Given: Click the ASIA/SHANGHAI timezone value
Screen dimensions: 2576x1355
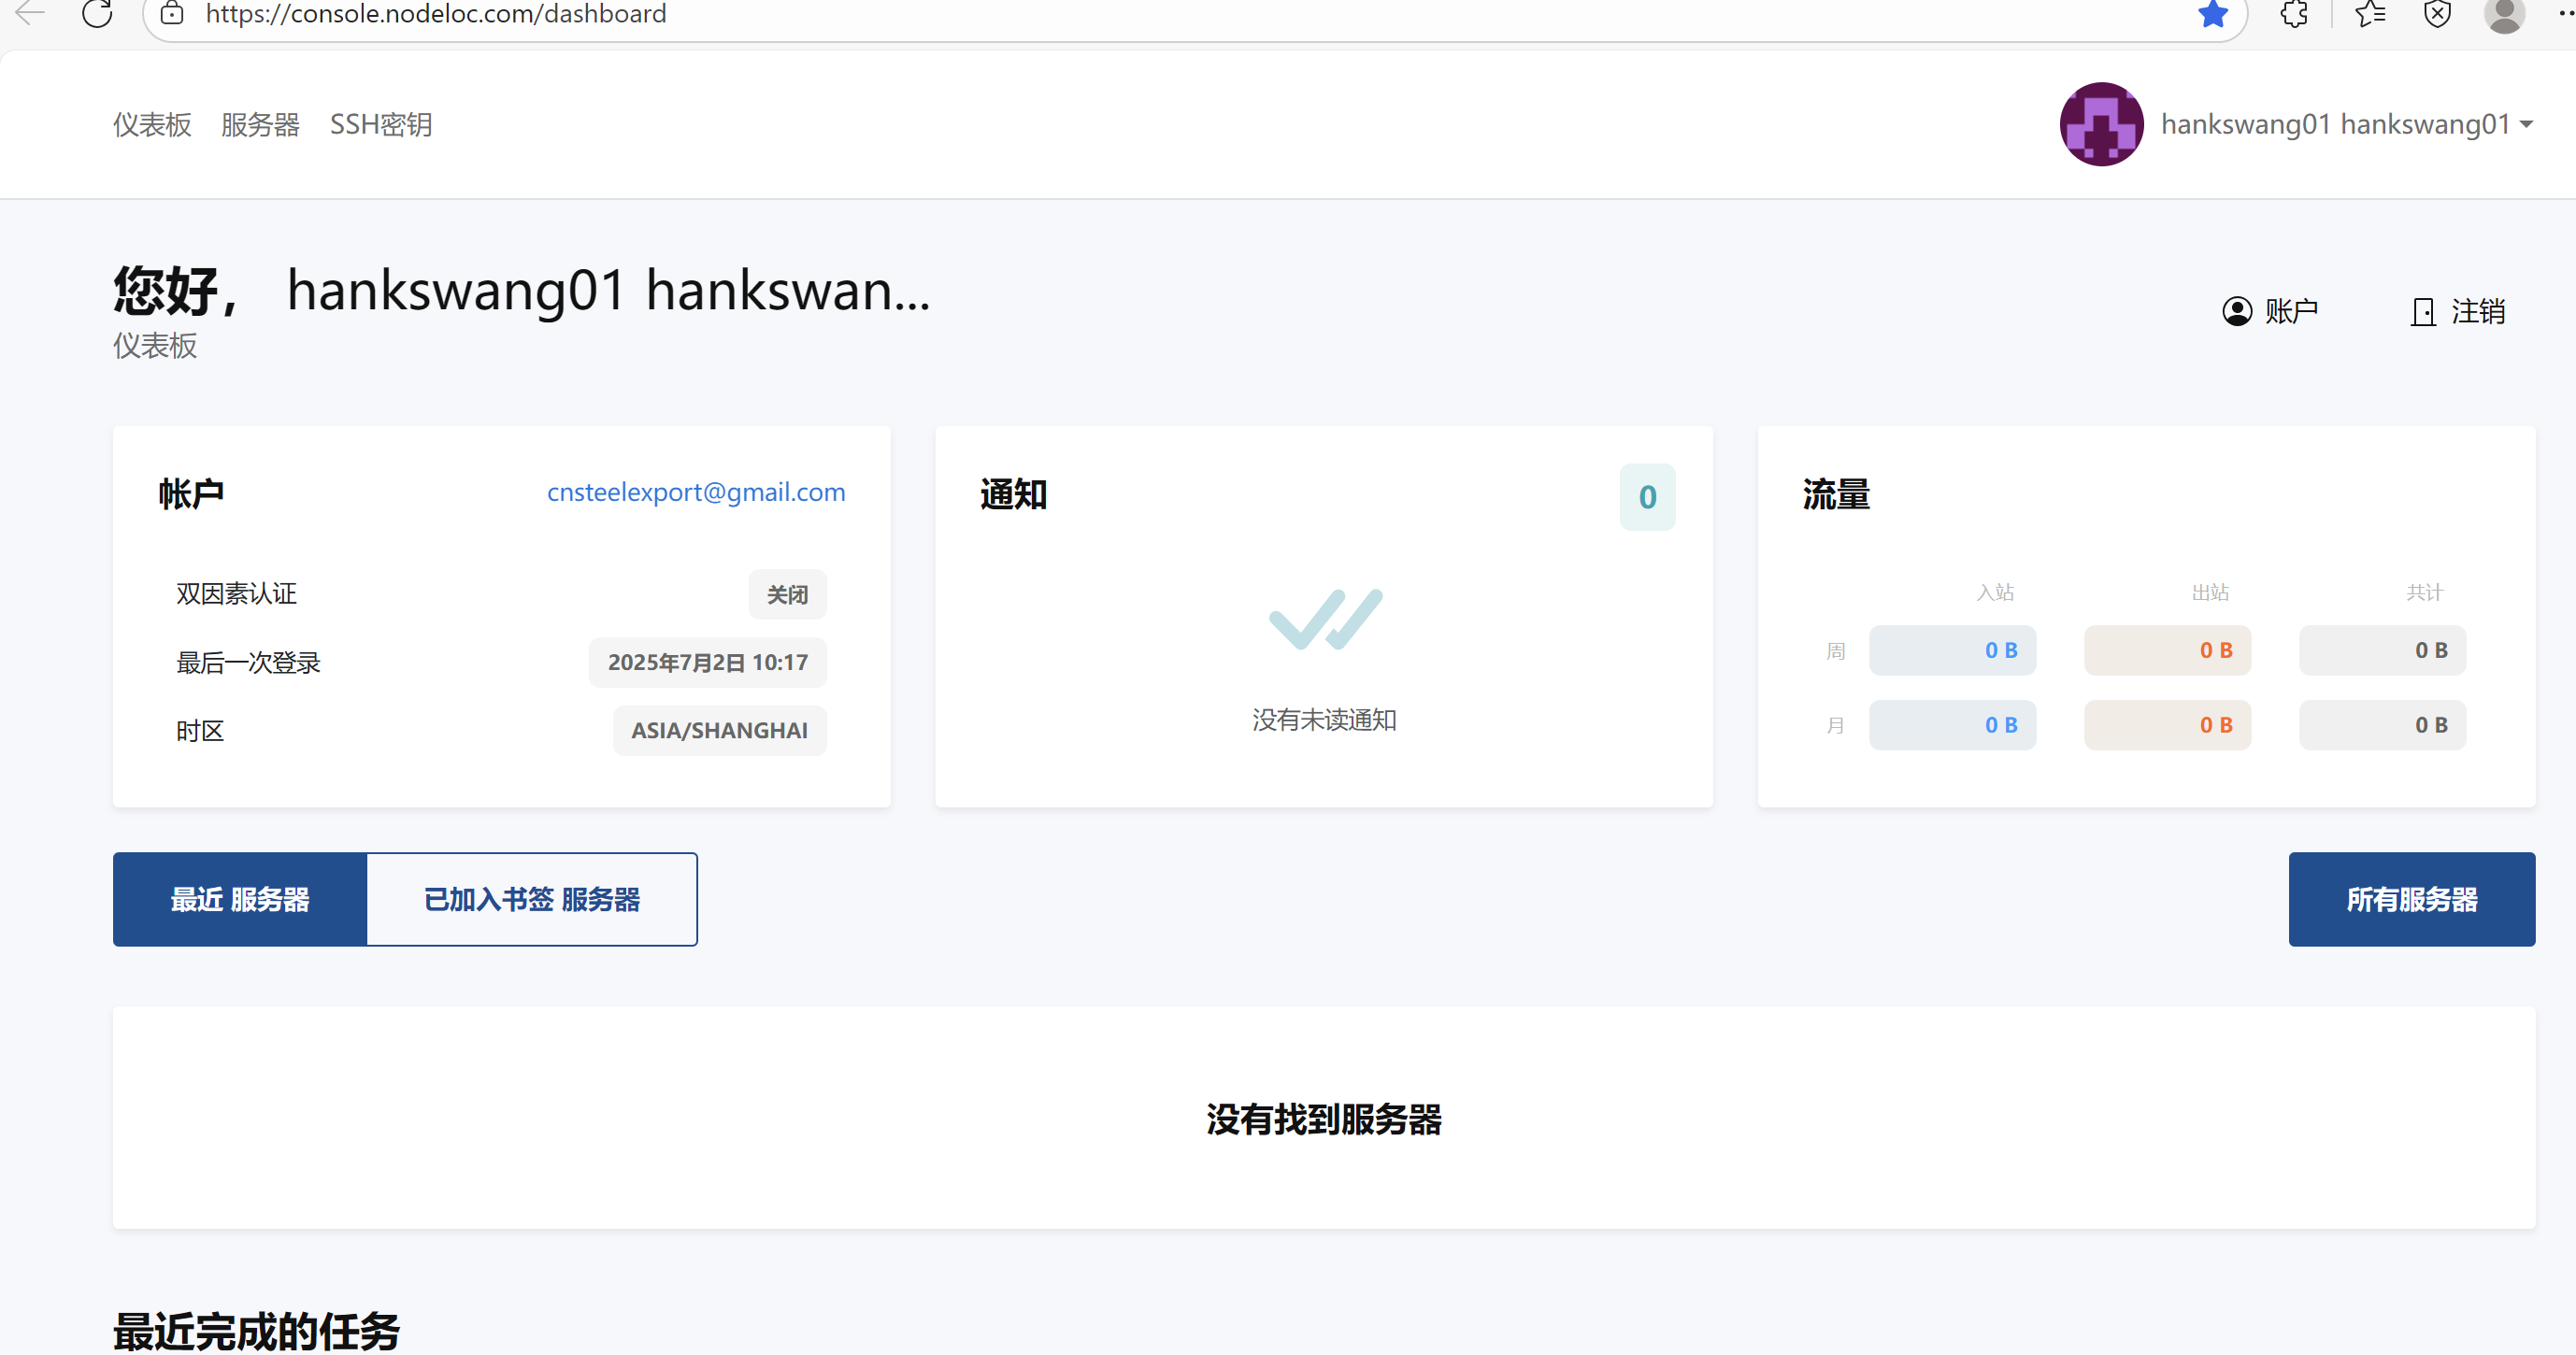Looking at the screenshot, I should click(x=719, y=731).
